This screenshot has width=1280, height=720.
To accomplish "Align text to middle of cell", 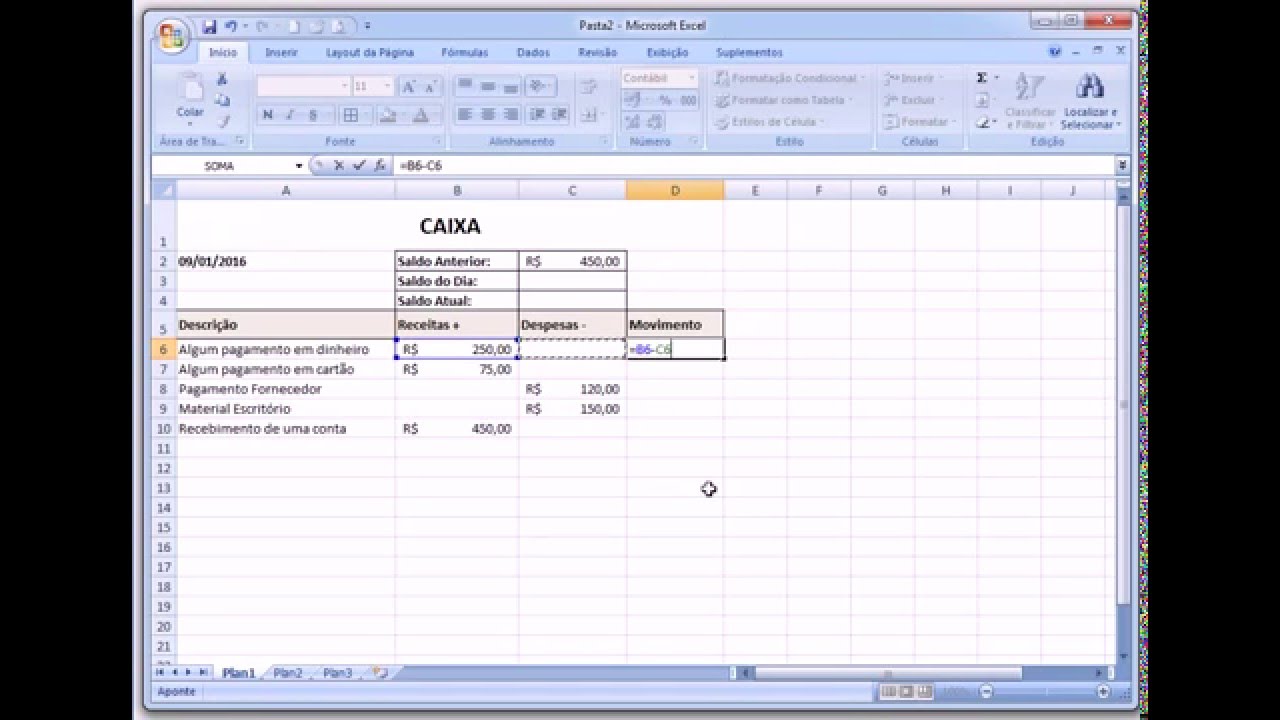I will [488, 87].
